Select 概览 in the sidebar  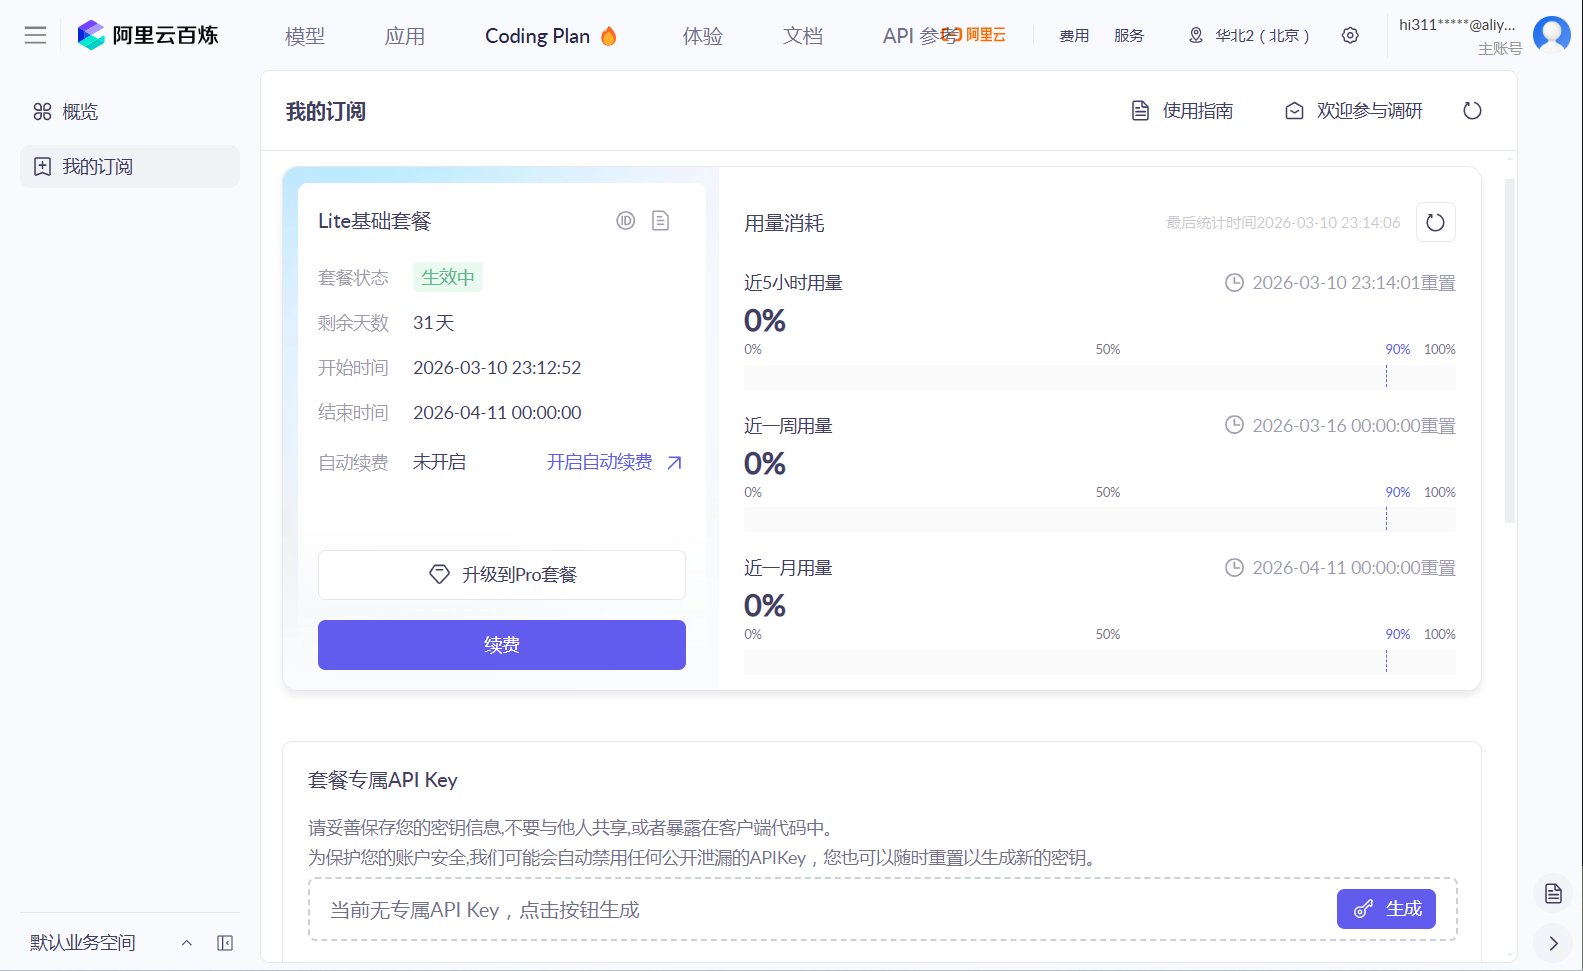pyautogui.click(x=80, y=112)
